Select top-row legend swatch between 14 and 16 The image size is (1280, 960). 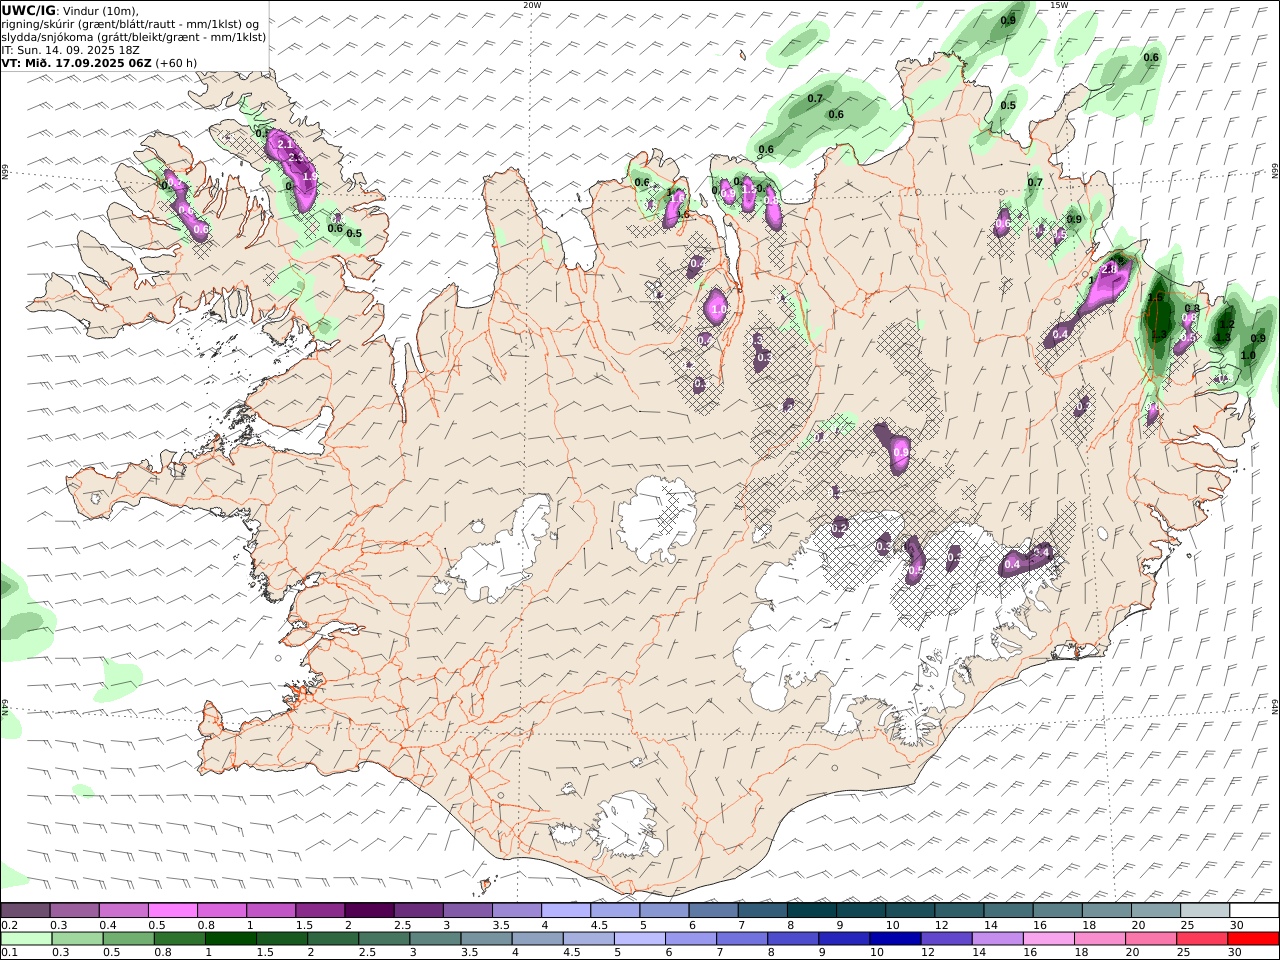pyautogui.click(x=1008, y=910)
